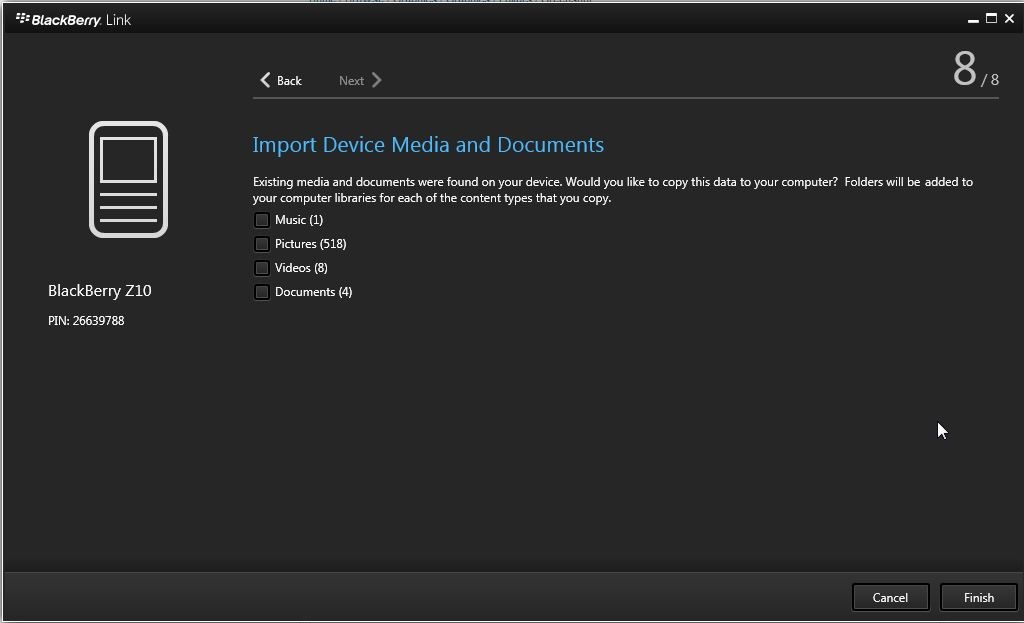Close the BlackBerry Link window
The width and height of the screenshot is (1024, 623).
tap(1009, 18)
